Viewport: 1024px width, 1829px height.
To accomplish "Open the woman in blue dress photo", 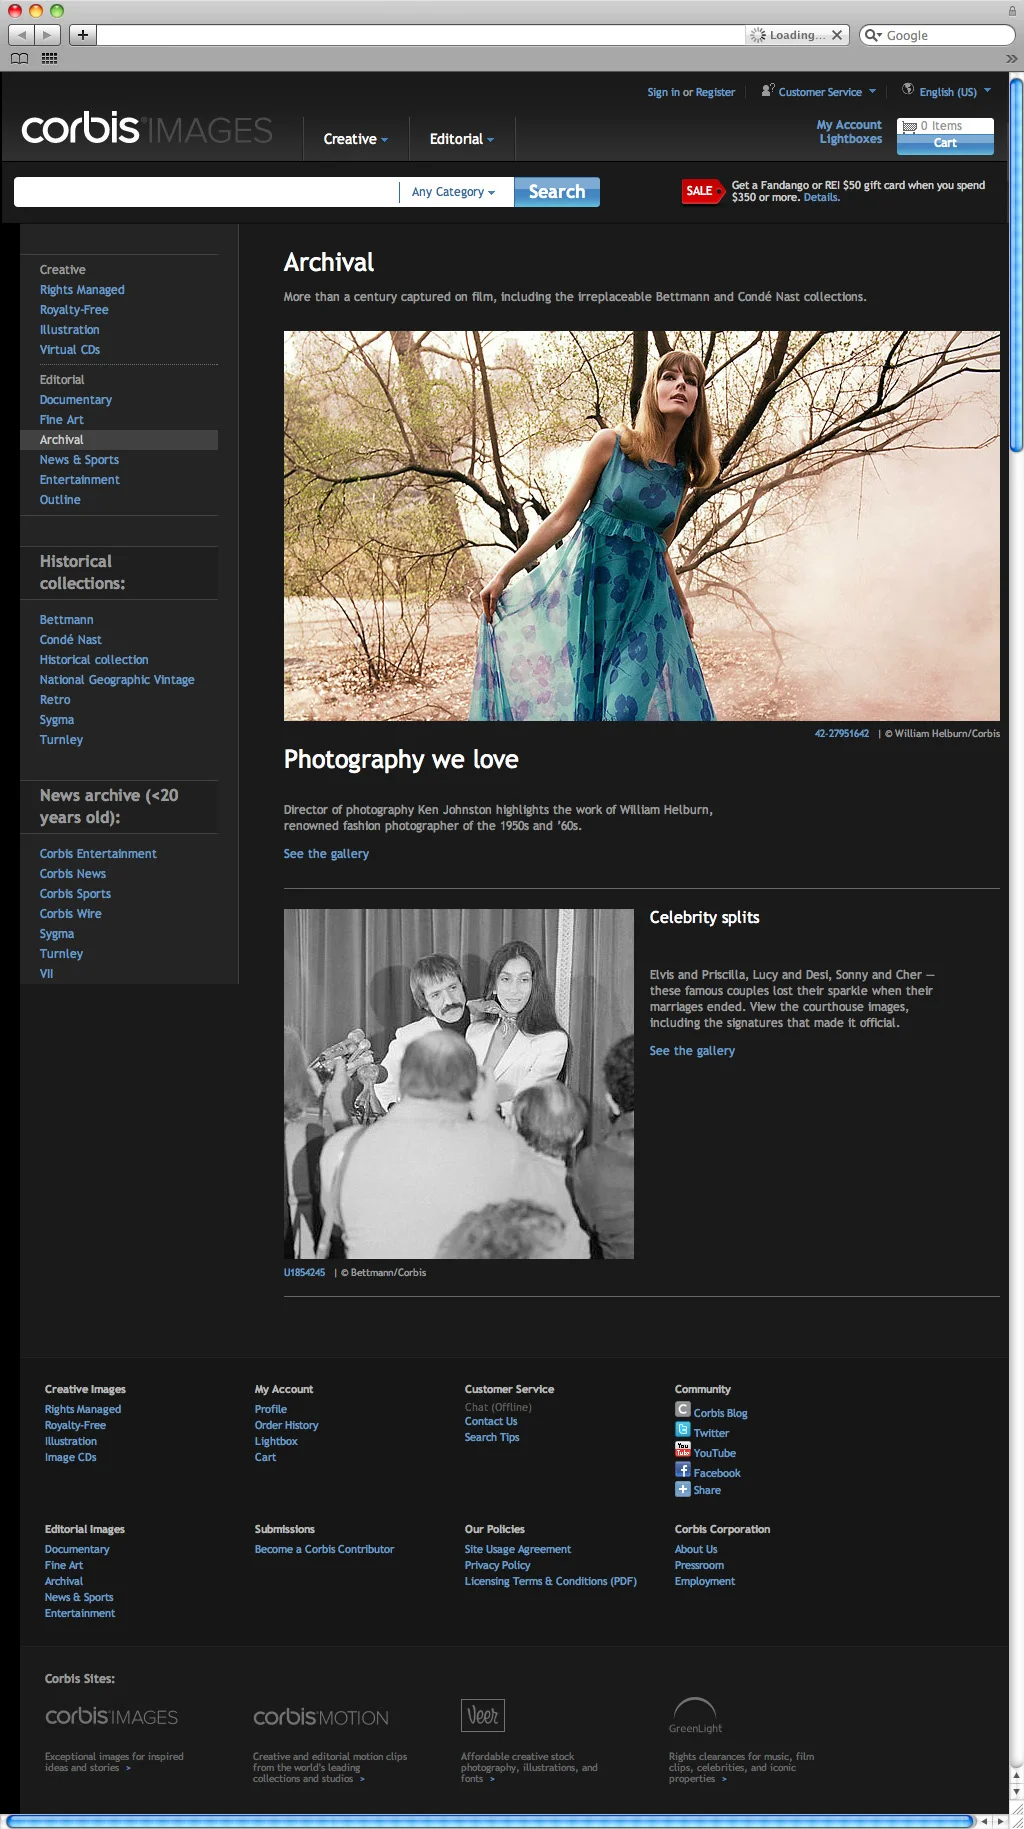I will coord(642,526).
